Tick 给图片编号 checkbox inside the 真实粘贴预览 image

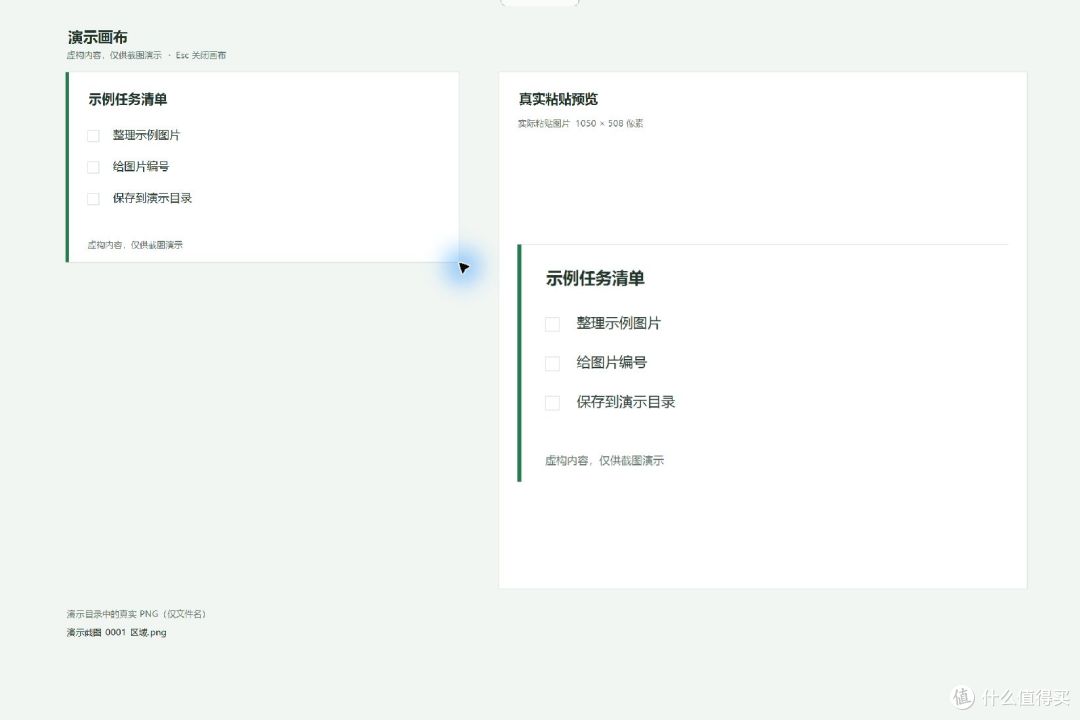coord(552,363)
